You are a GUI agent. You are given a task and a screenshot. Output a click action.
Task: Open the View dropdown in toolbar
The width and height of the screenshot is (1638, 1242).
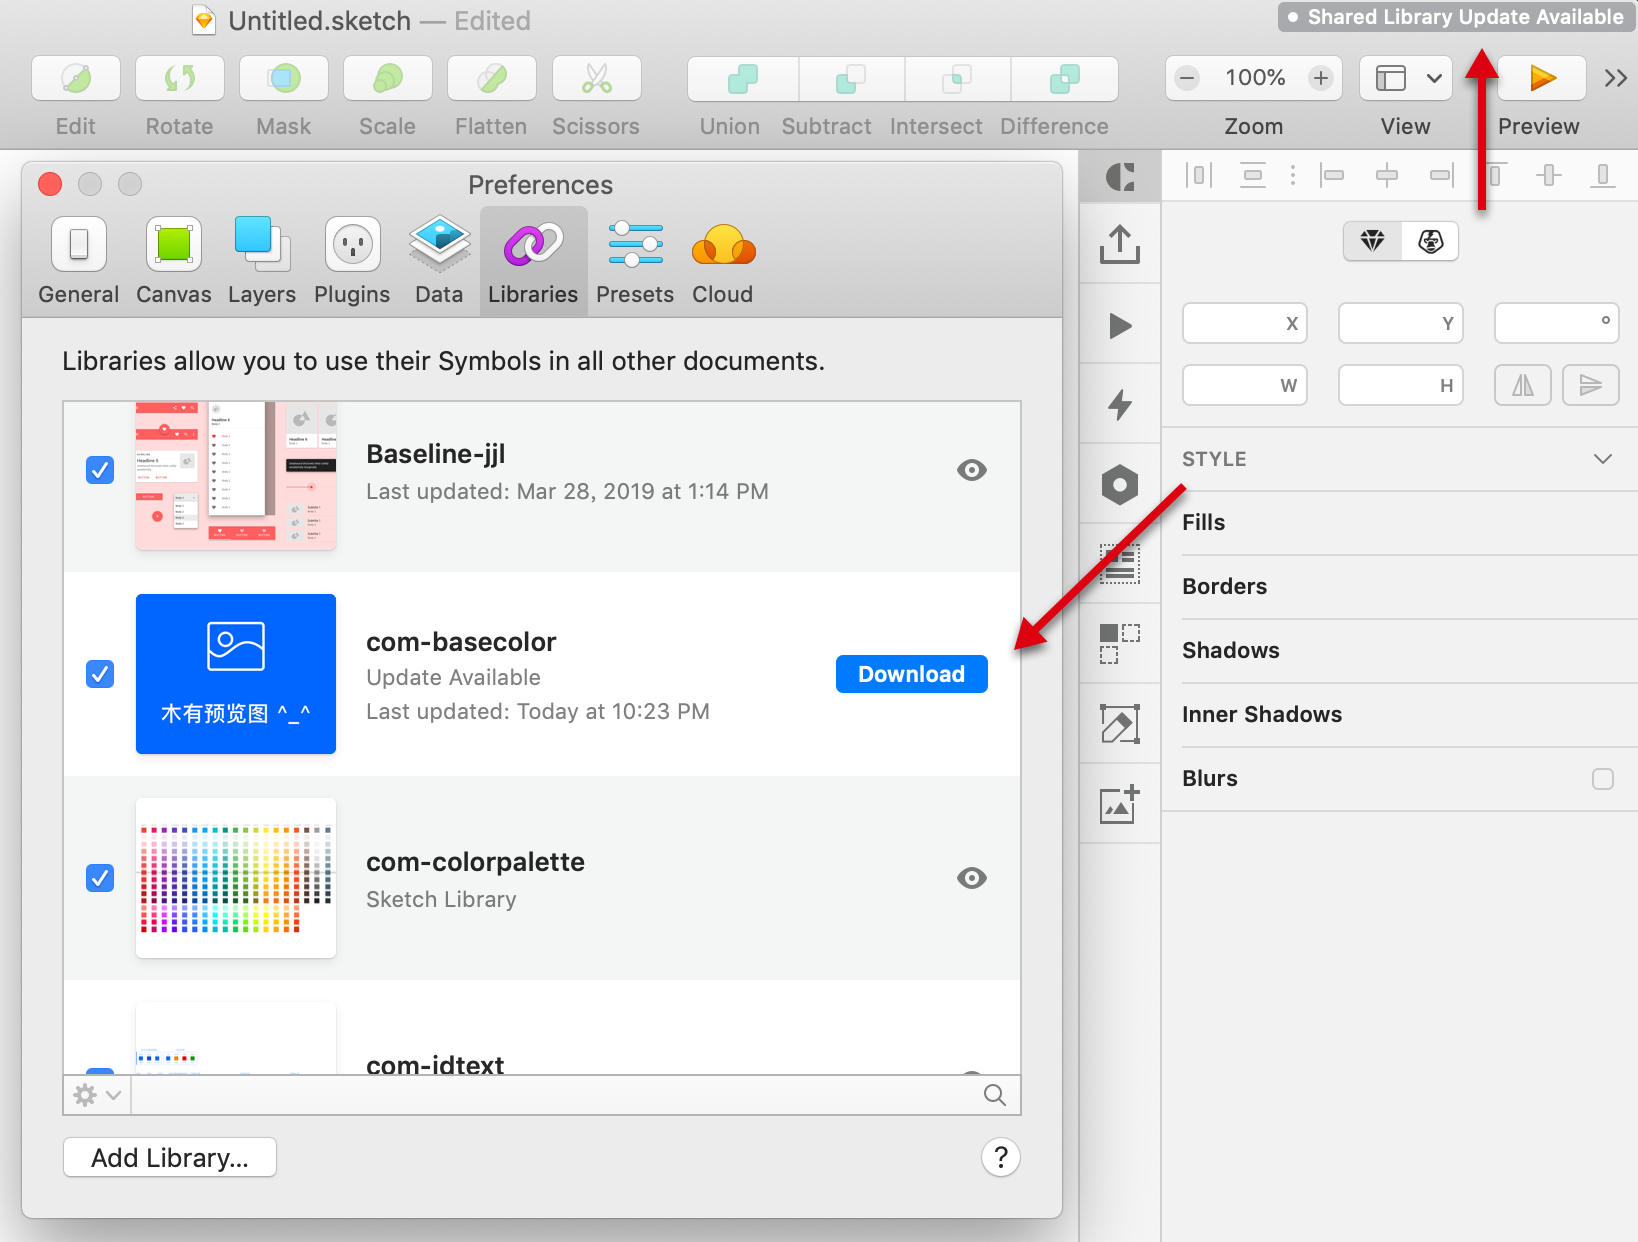click(x=1406, y=78)
